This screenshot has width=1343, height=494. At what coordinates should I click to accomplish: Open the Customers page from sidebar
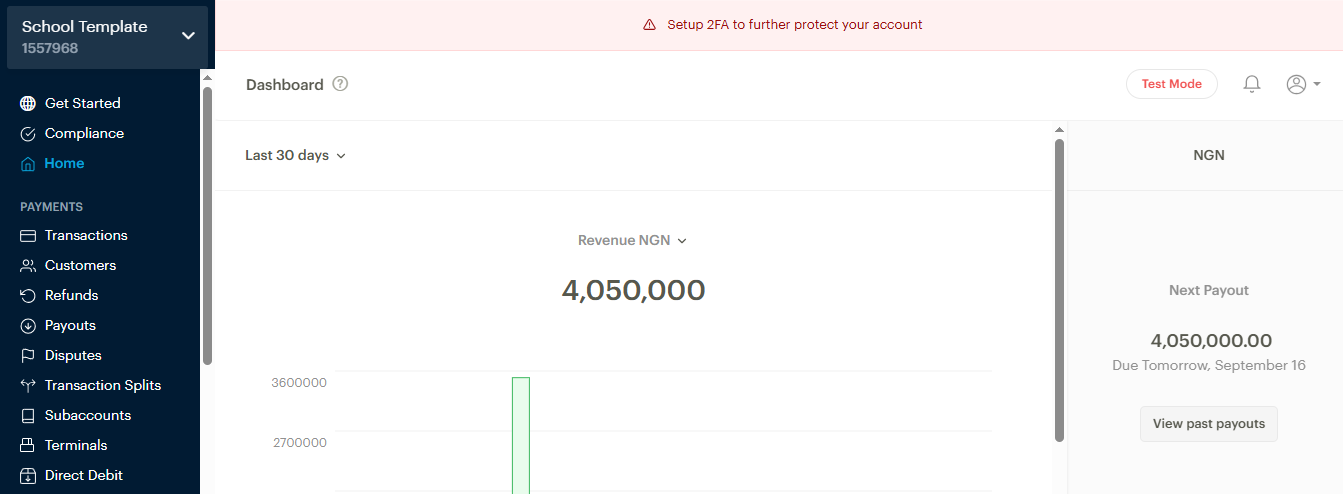pyautogui.click(x=80, y=265)
